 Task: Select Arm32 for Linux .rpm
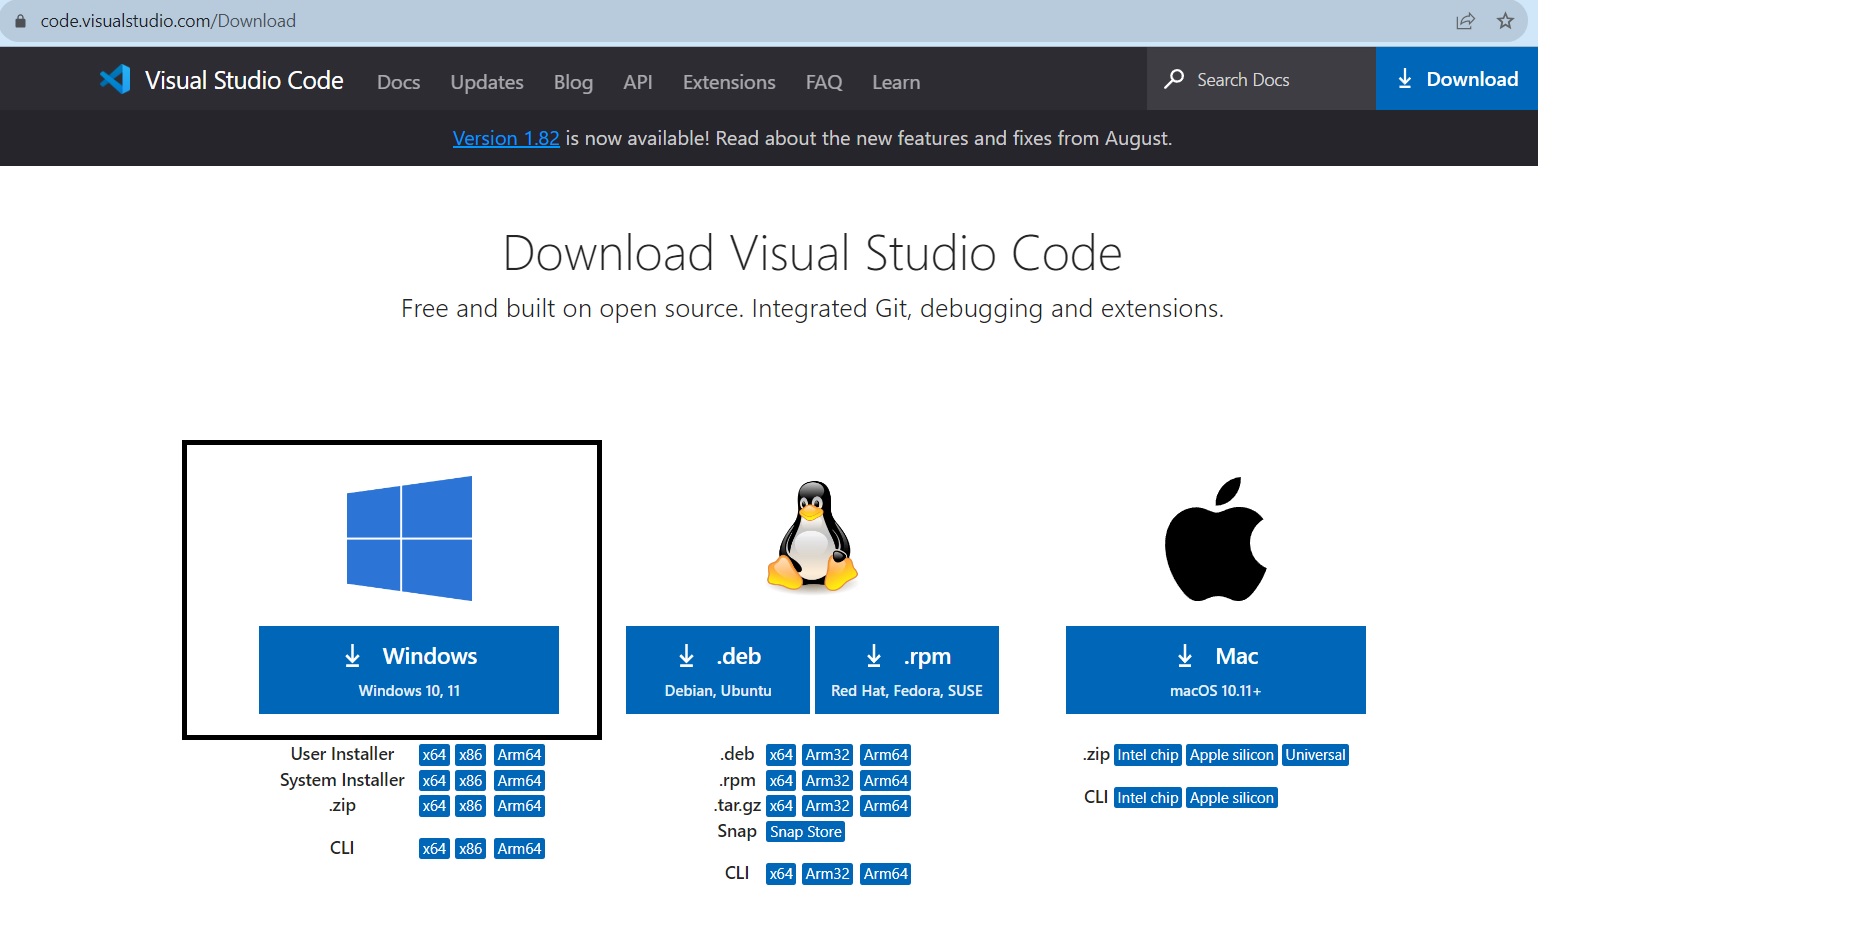tap(828, 781)
